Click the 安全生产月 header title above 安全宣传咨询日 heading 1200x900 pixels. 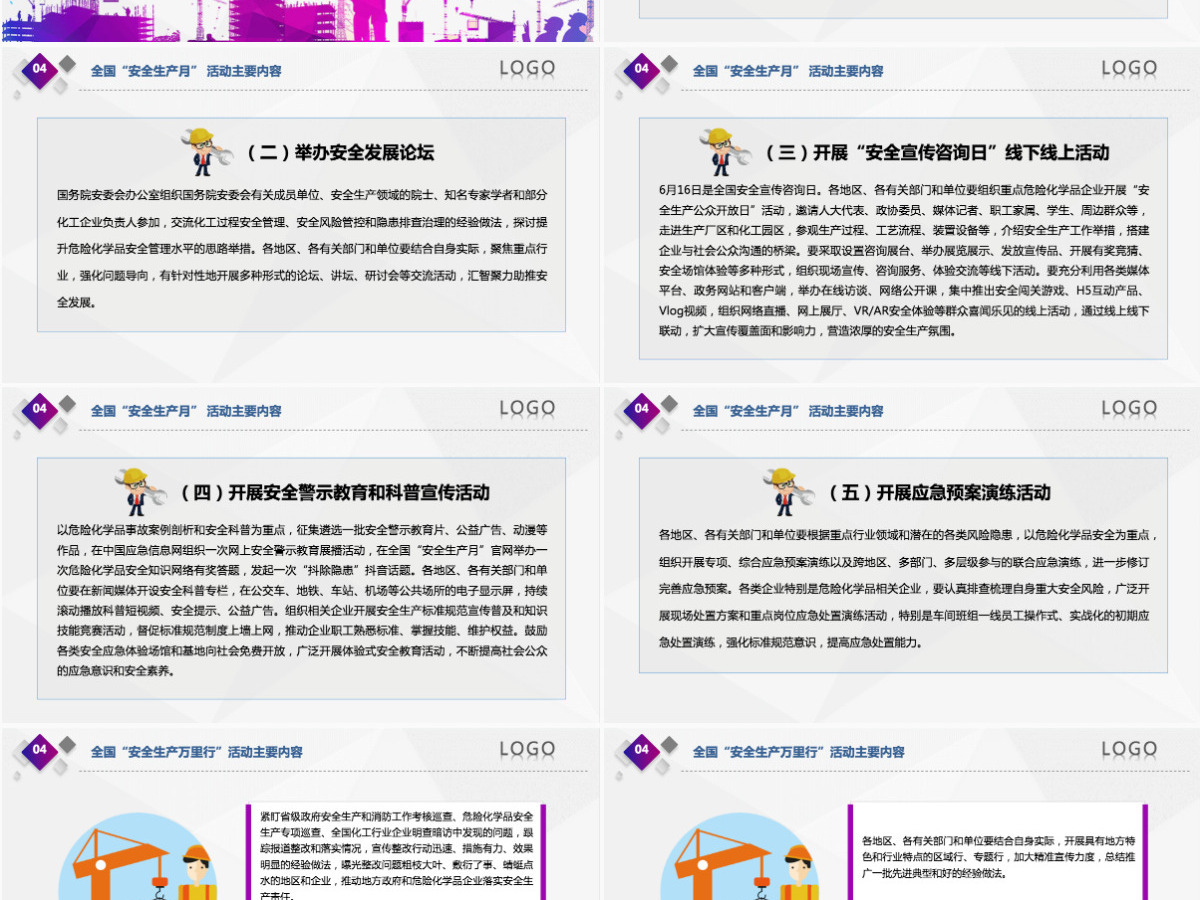(788, 71)
